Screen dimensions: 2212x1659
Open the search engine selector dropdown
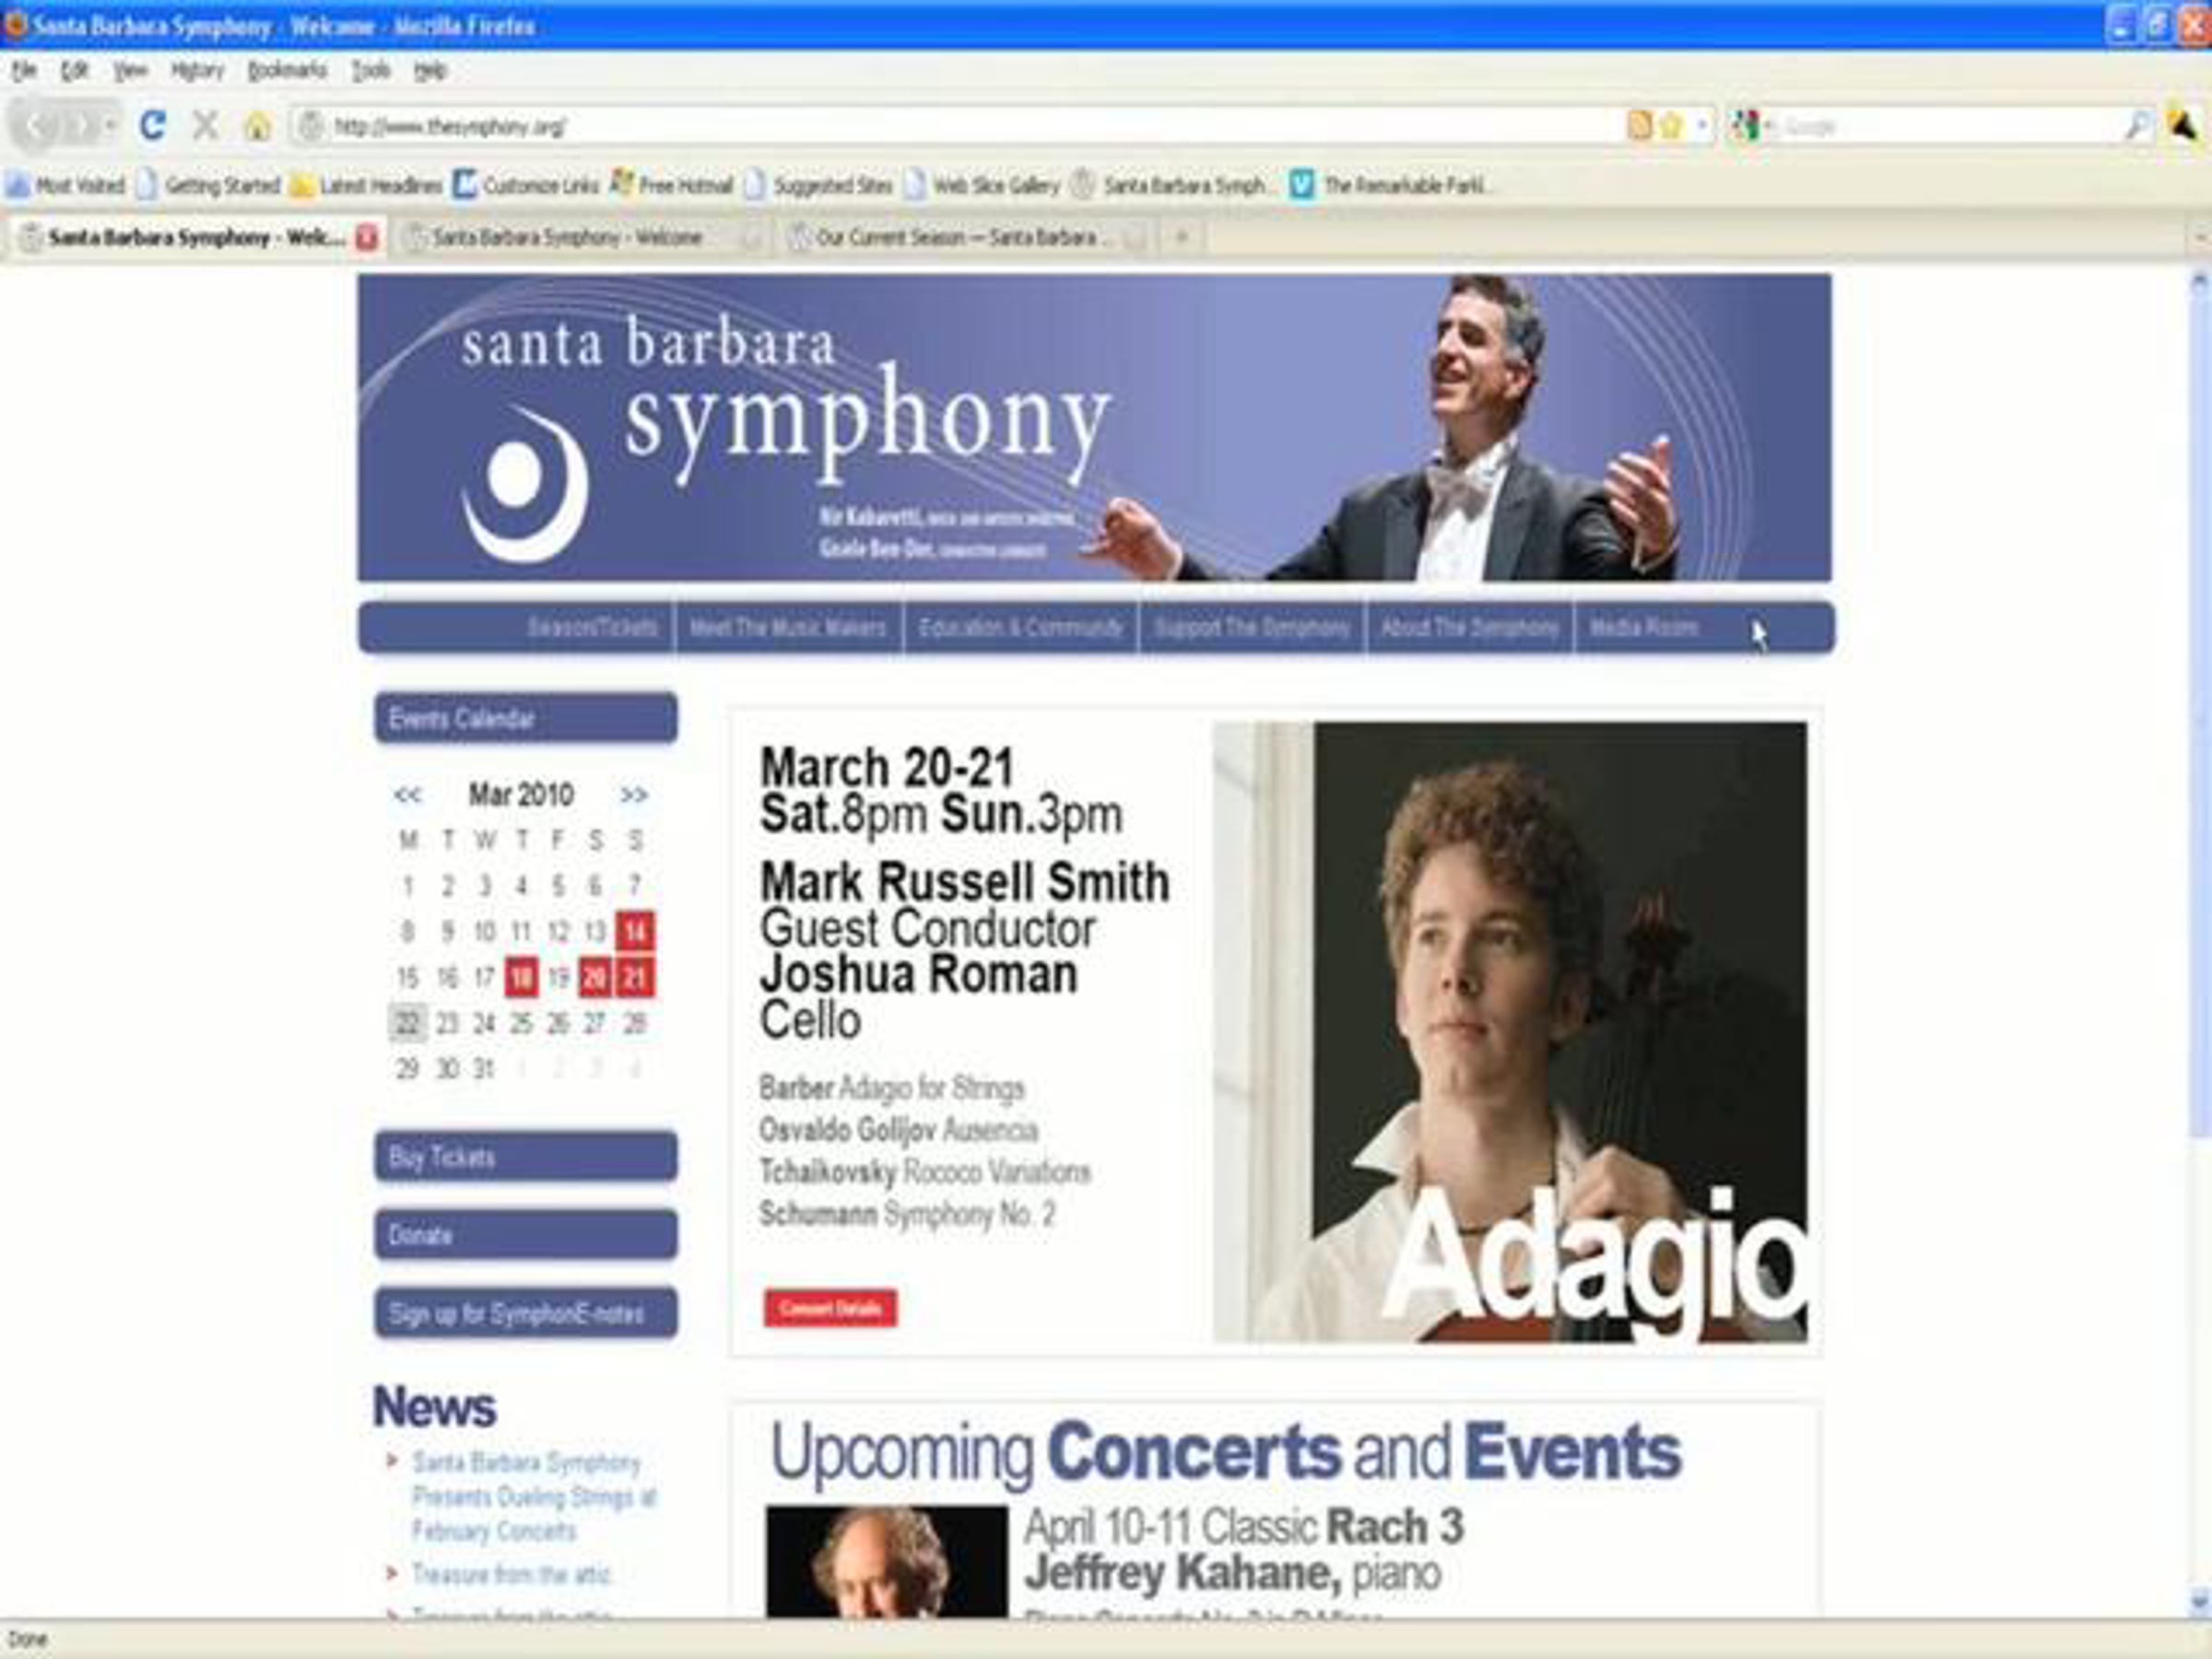click(1752, 126)
